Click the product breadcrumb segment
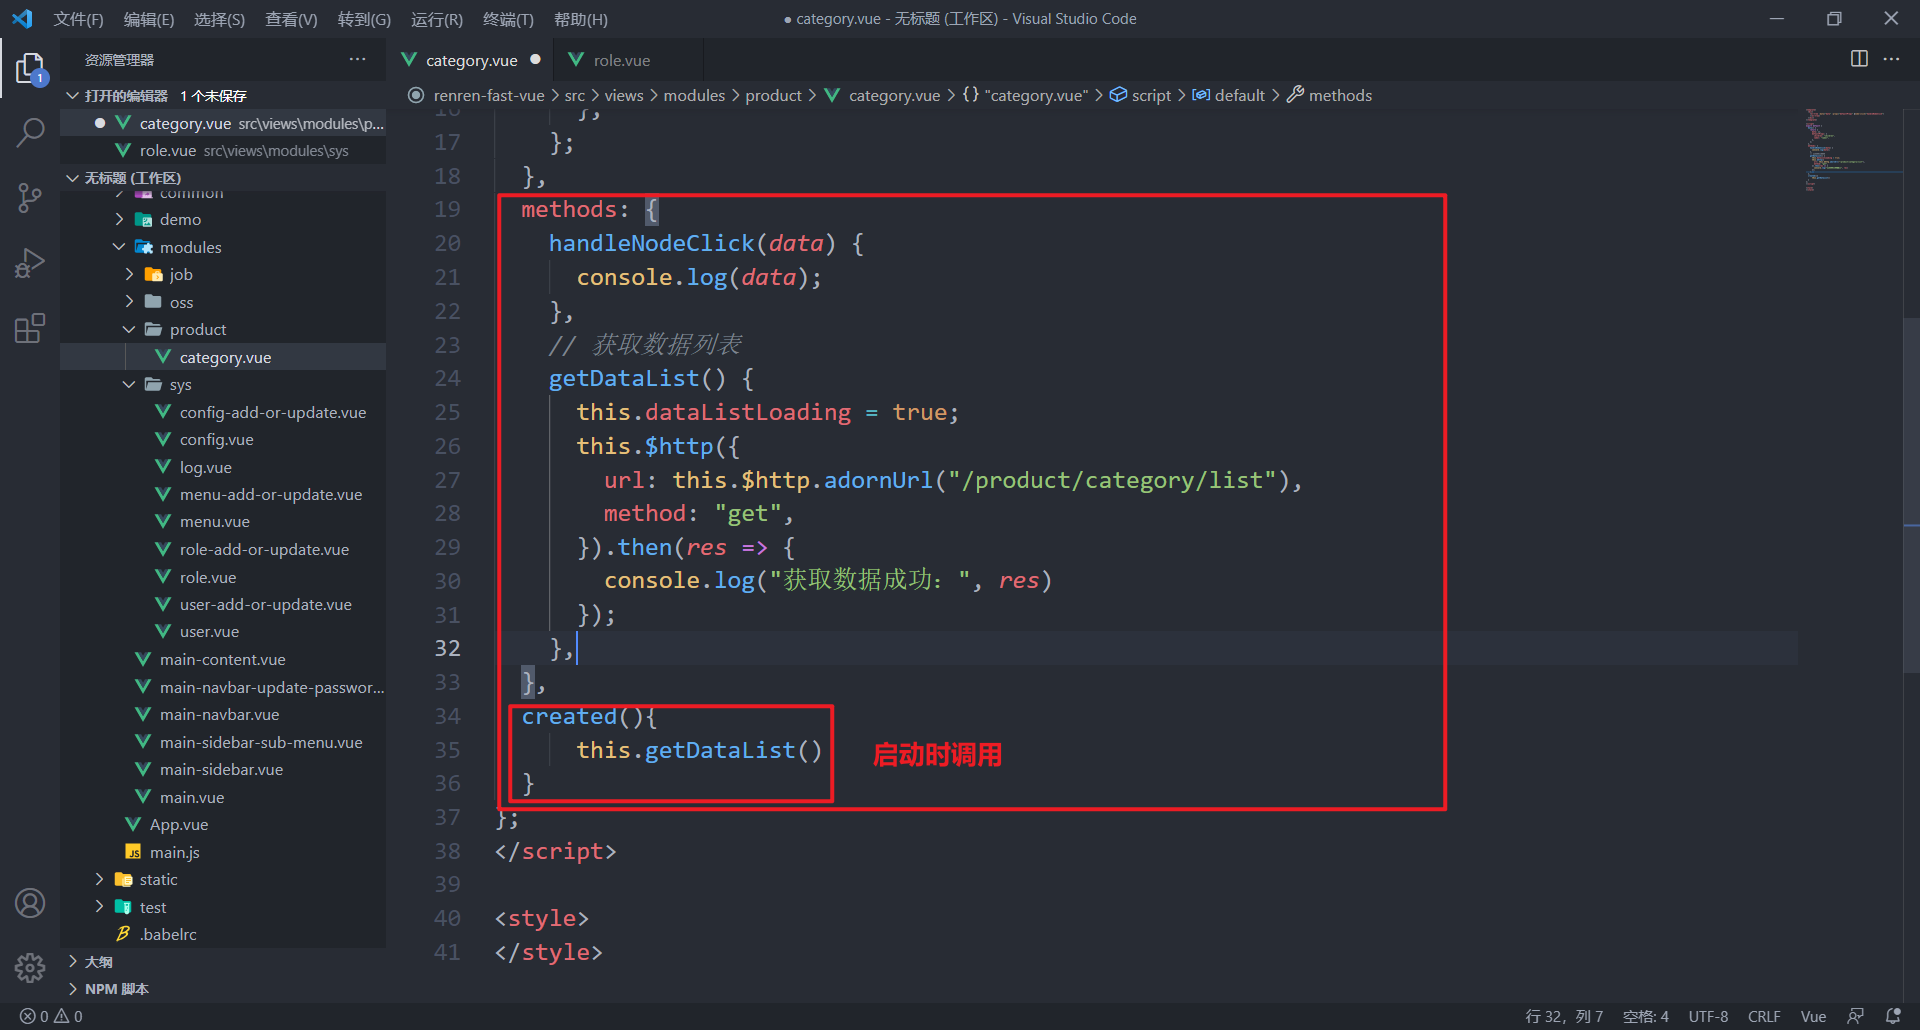Screen dimensions: 1920x1030 pos(773,95)
